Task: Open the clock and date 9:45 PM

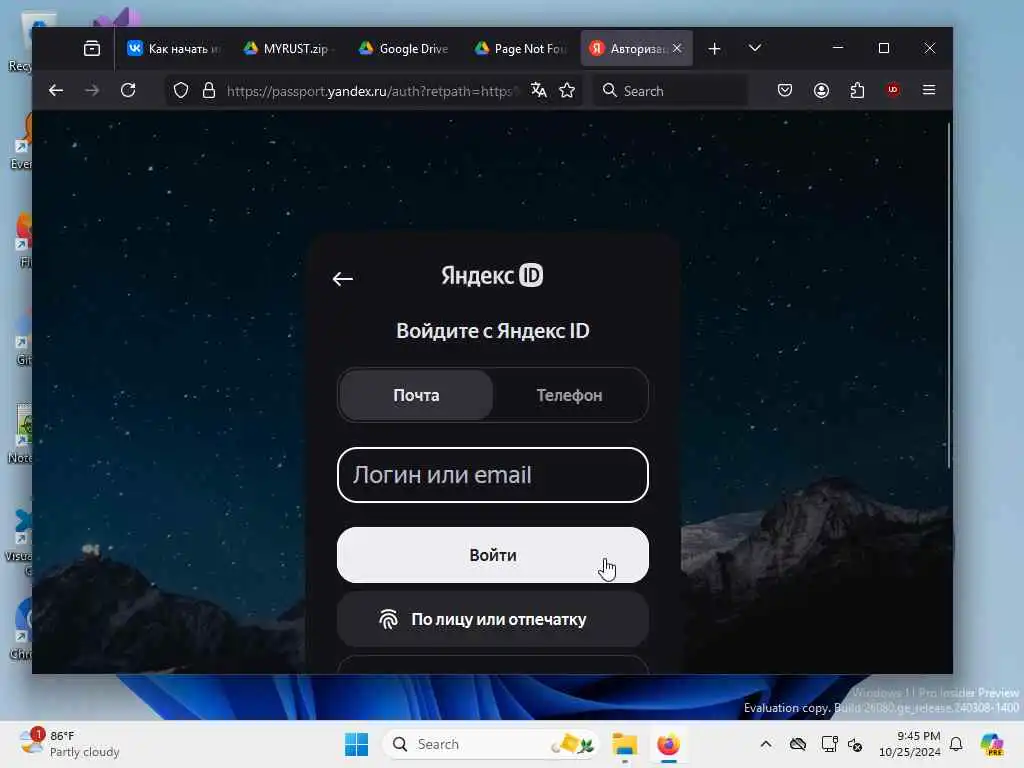Action: 909,744
